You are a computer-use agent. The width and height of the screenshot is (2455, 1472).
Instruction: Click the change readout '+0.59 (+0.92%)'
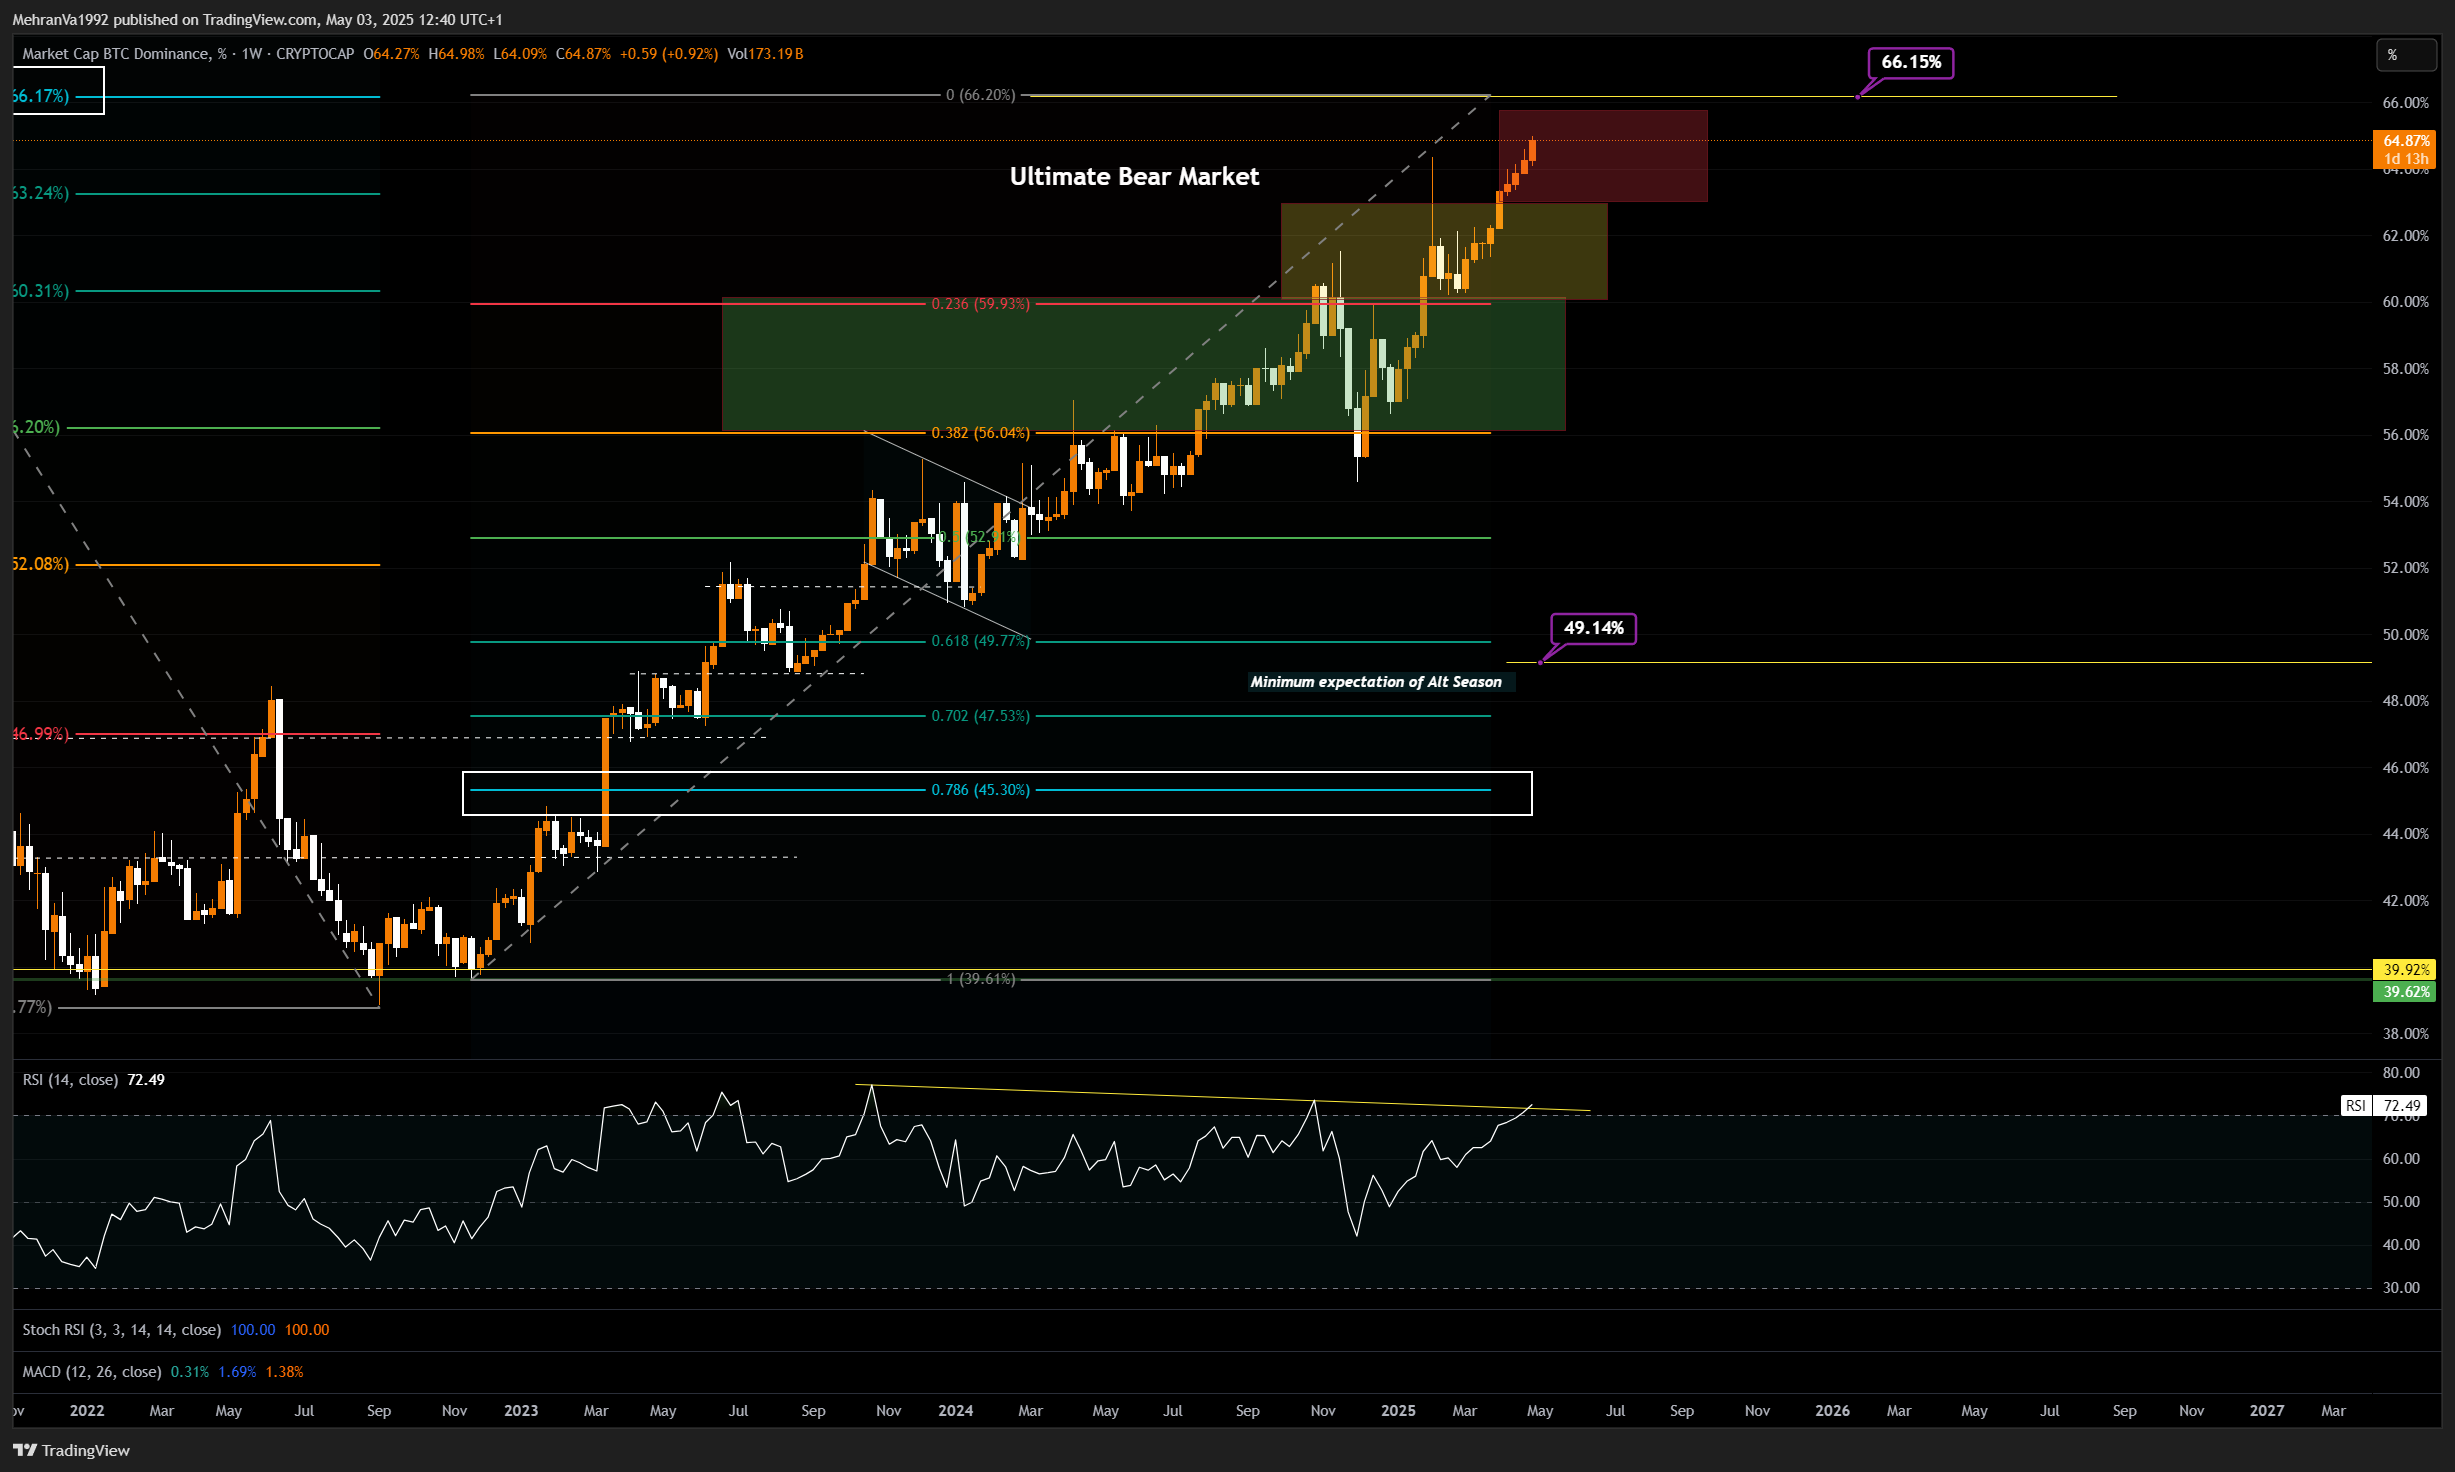669,54
